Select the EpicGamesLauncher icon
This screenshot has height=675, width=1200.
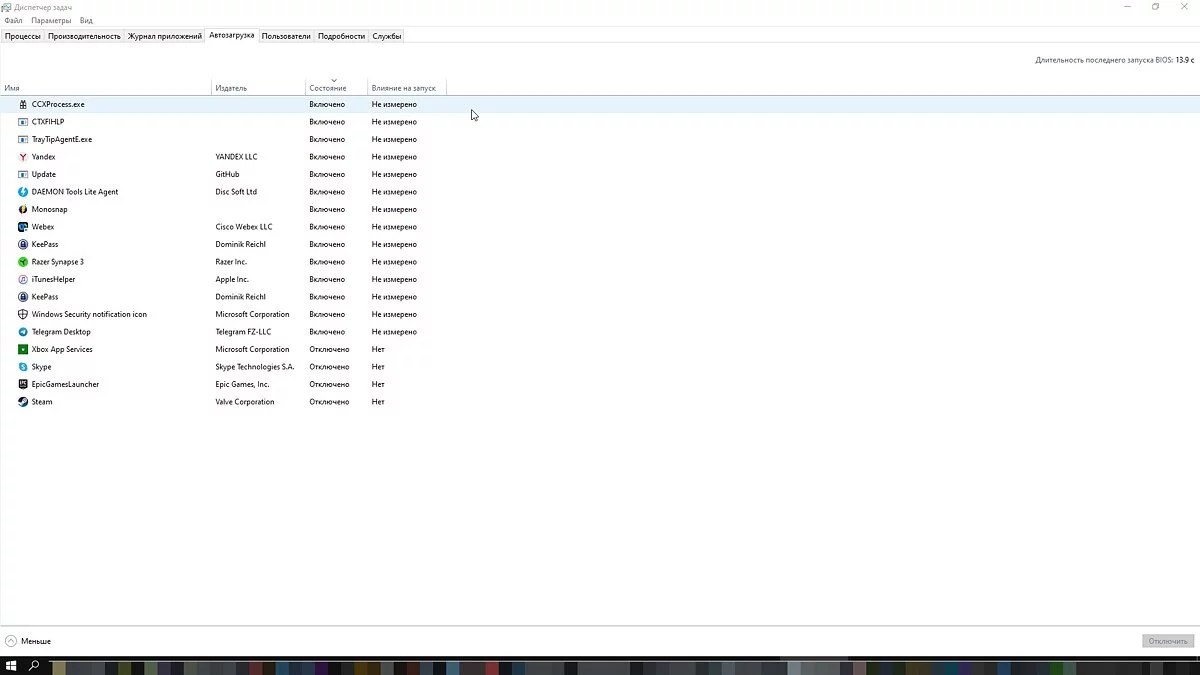click(23, 384)
